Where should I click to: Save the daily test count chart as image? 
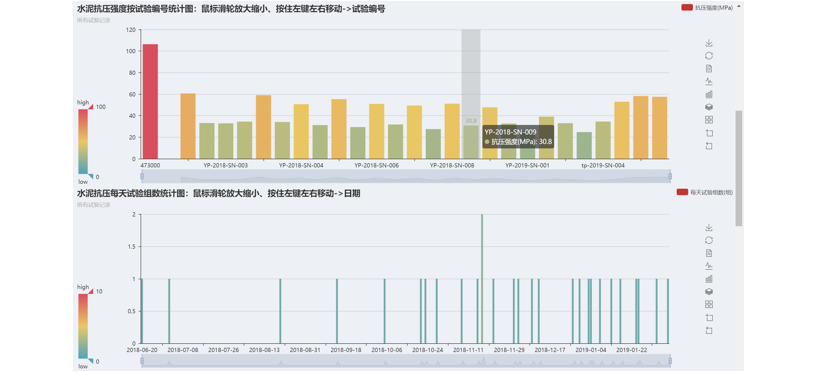click(709, 227)
